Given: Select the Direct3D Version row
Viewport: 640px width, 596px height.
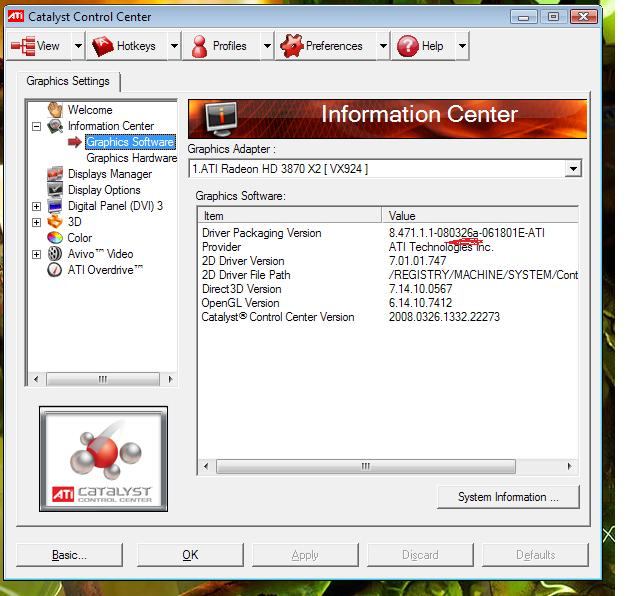Looking at the screenshot, I should coord(388,289).
